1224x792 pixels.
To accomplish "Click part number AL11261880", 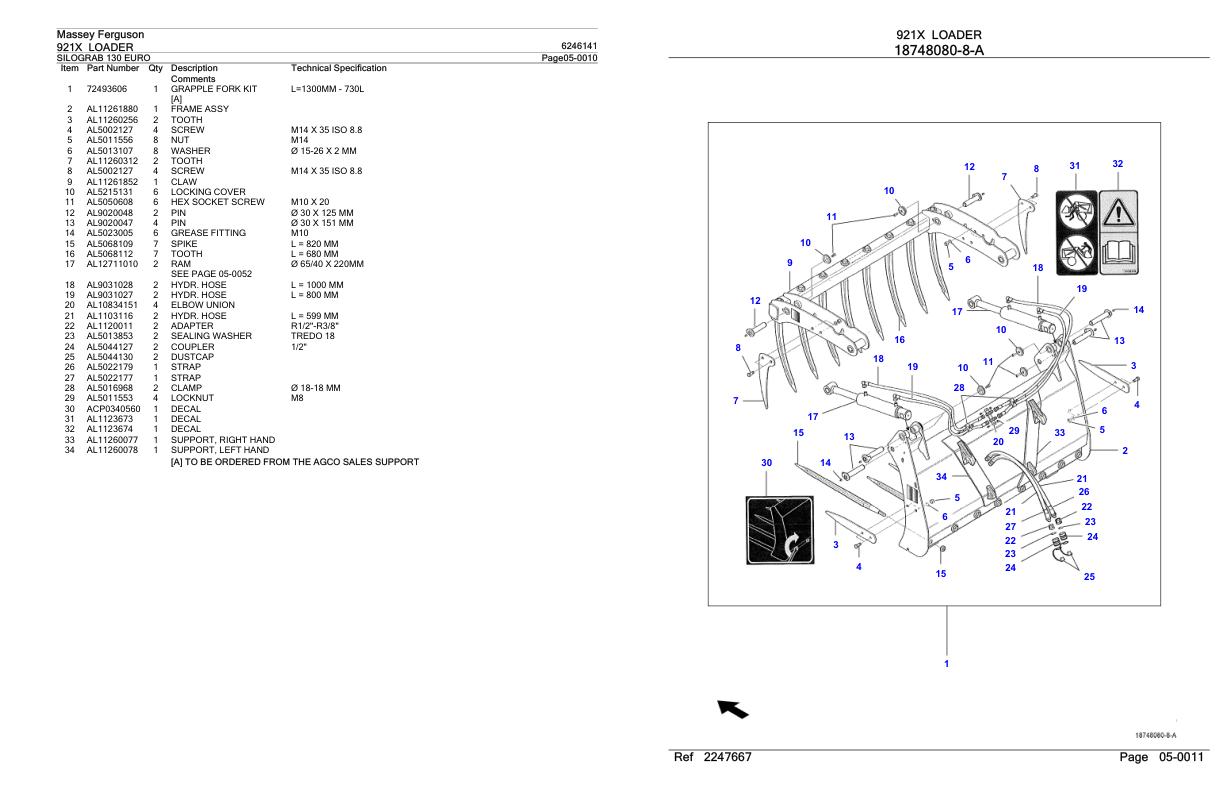I will [x=112, y=108].
